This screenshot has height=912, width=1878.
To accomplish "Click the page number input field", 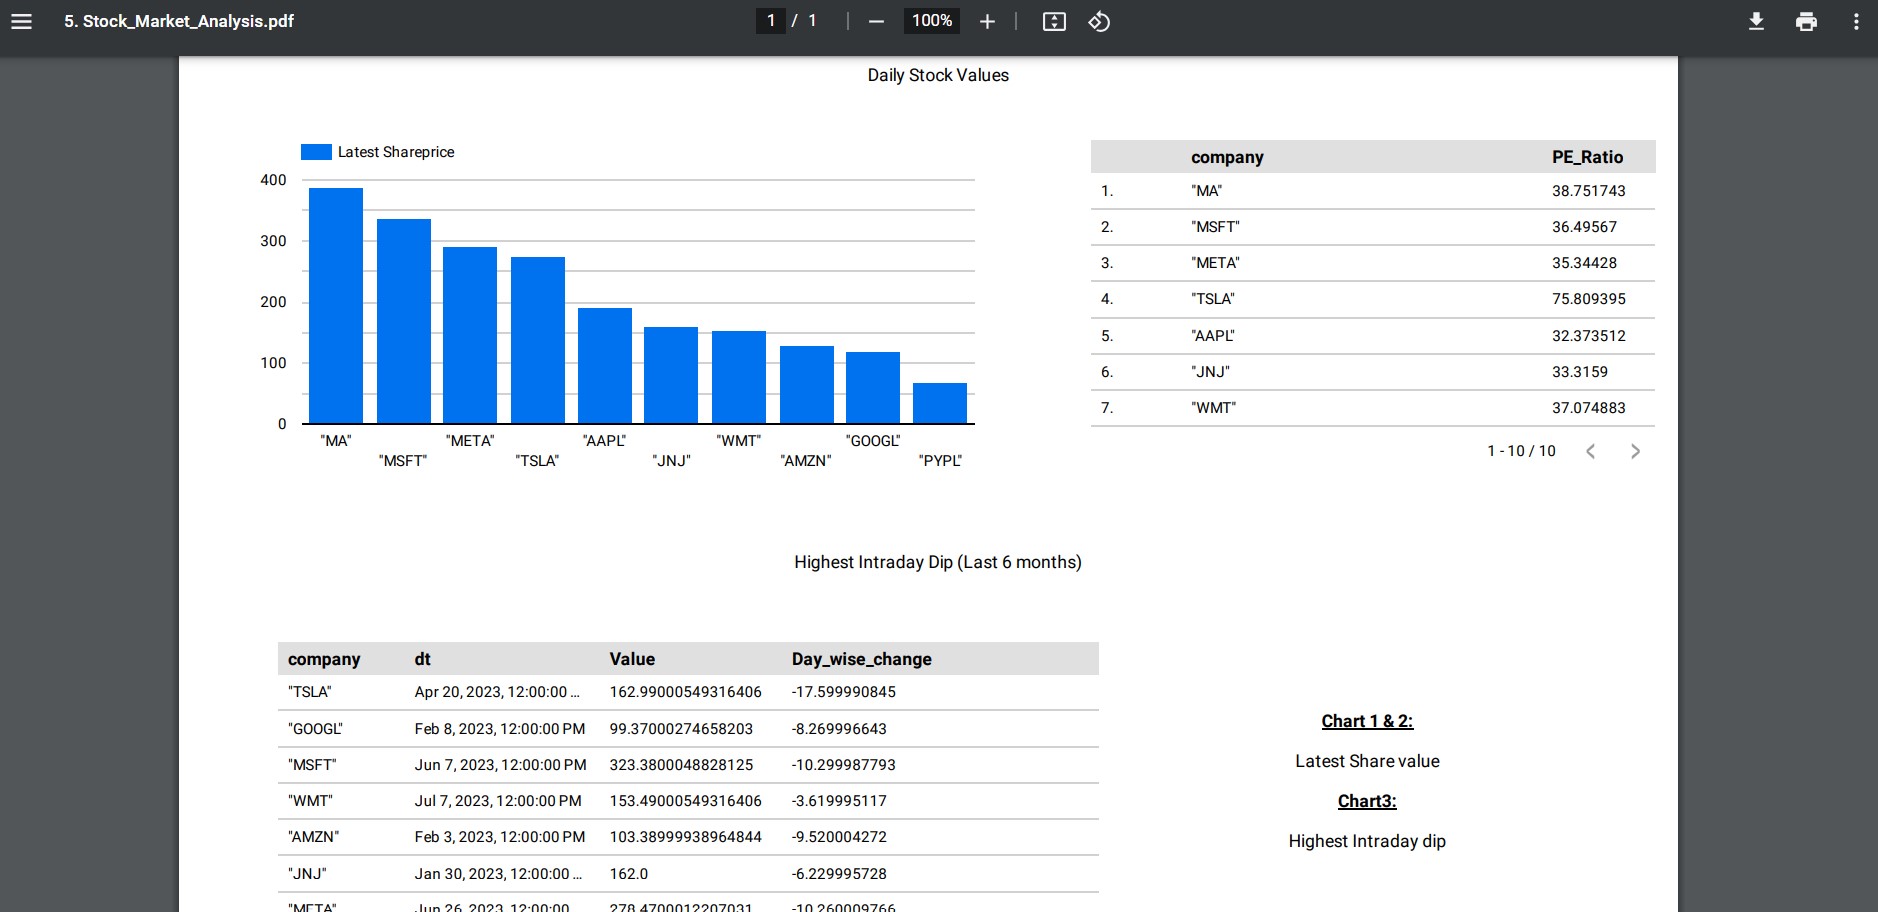I will (770, 21).
